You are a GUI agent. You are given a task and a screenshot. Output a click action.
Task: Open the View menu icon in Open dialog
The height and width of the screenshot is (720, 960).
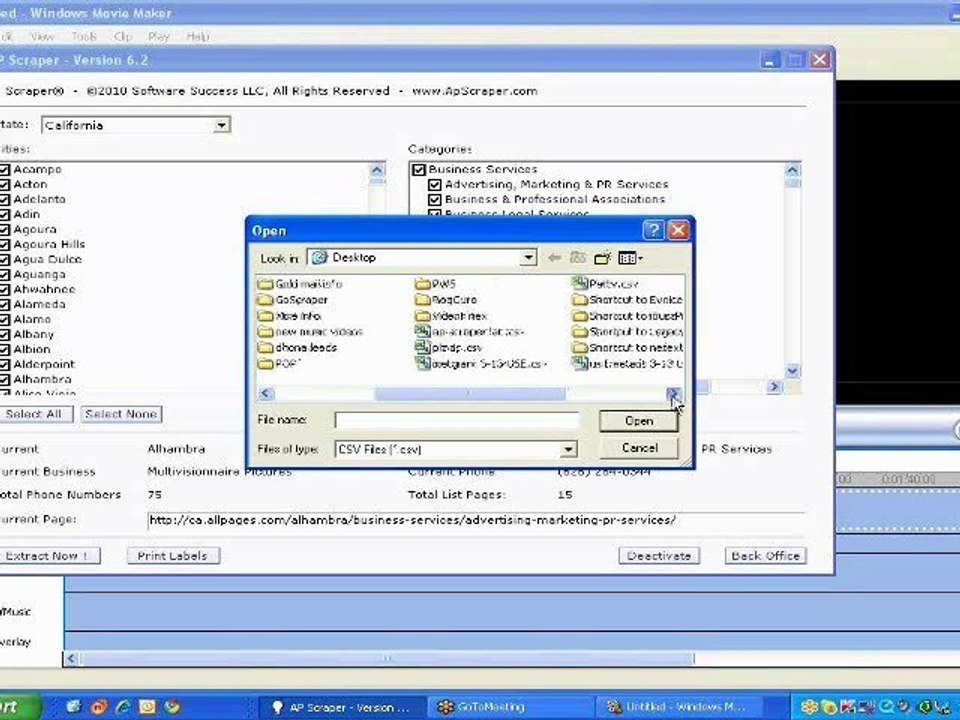[630, 258]
